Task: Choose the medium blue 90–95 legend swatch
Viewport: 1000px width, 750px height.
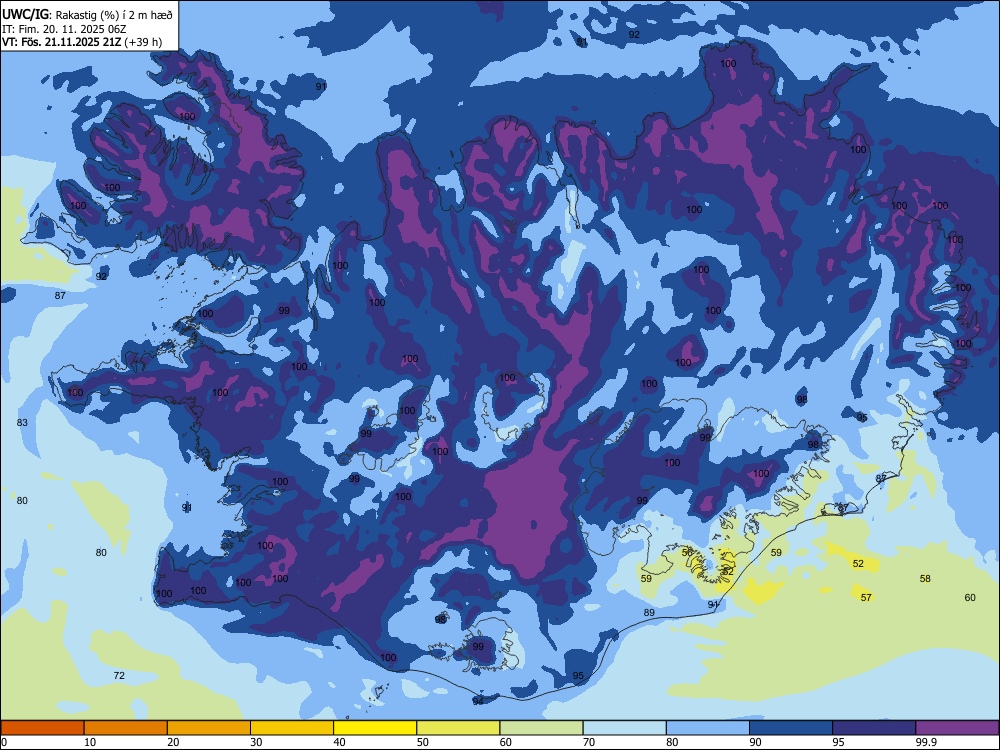Action: pyautogui.click(x=791, y=728)
